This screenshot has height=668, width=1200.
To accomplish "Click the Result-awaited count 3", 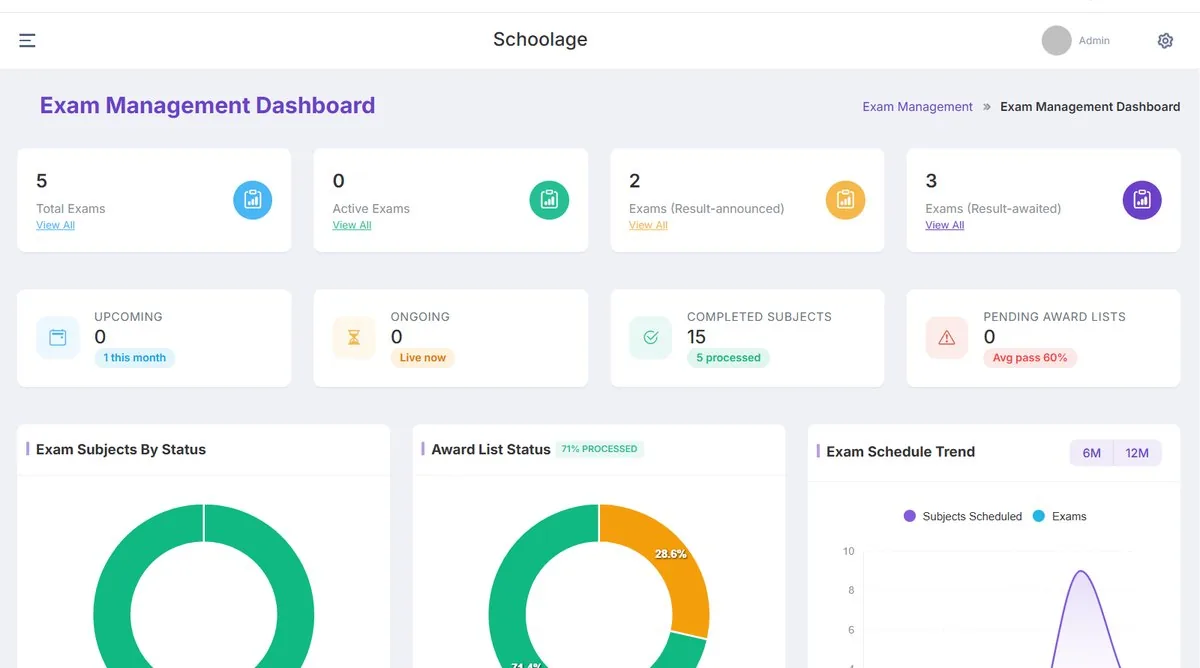I will click(x=931, y=181).
